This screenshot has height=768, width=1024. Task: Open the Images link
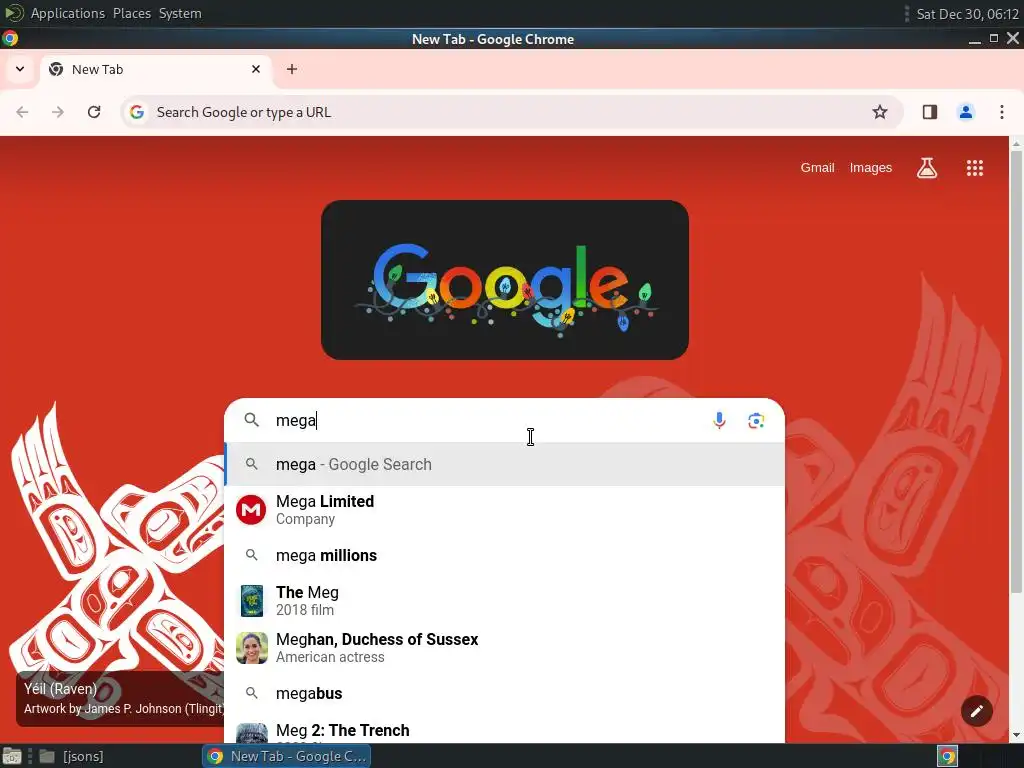871,168
